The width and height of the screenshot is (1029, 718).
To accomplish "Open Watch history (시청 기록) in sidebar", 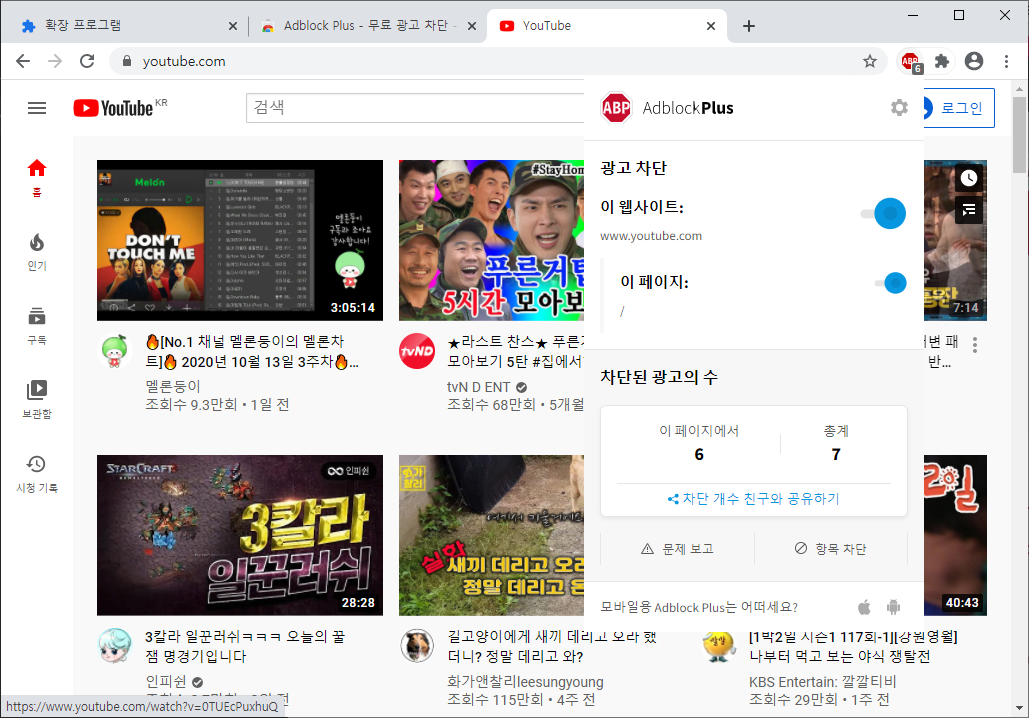I will (37, 474).
